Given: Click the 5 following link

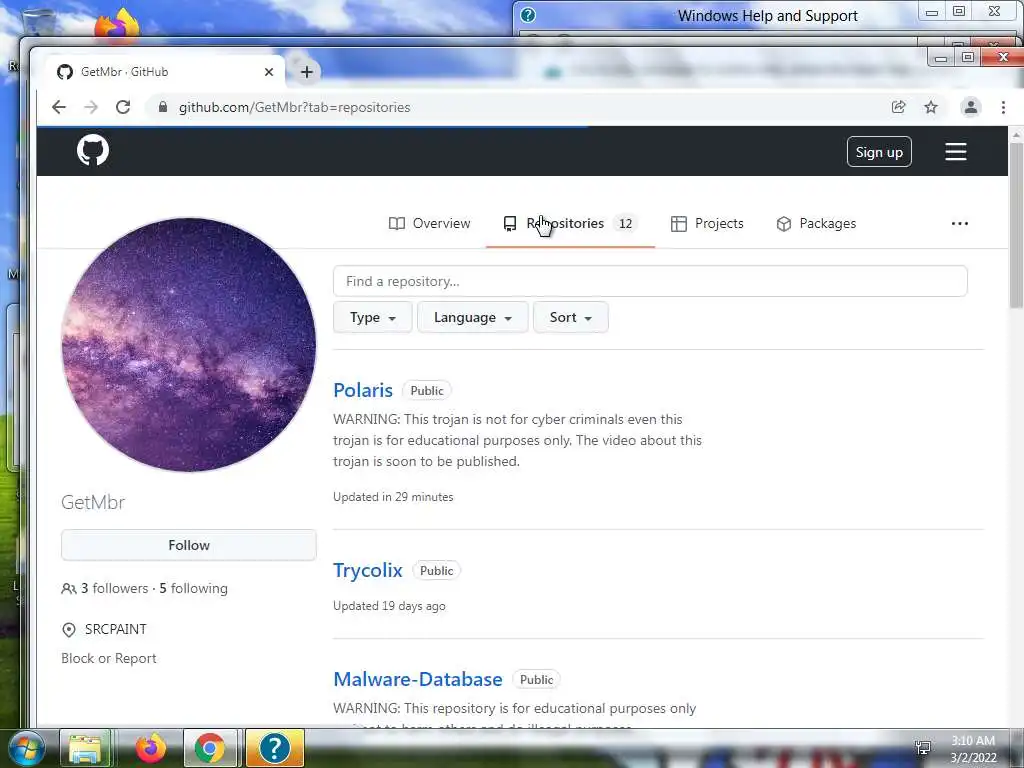Looking at the screenshot, I should pyautogui.click(x=193, y=588).
